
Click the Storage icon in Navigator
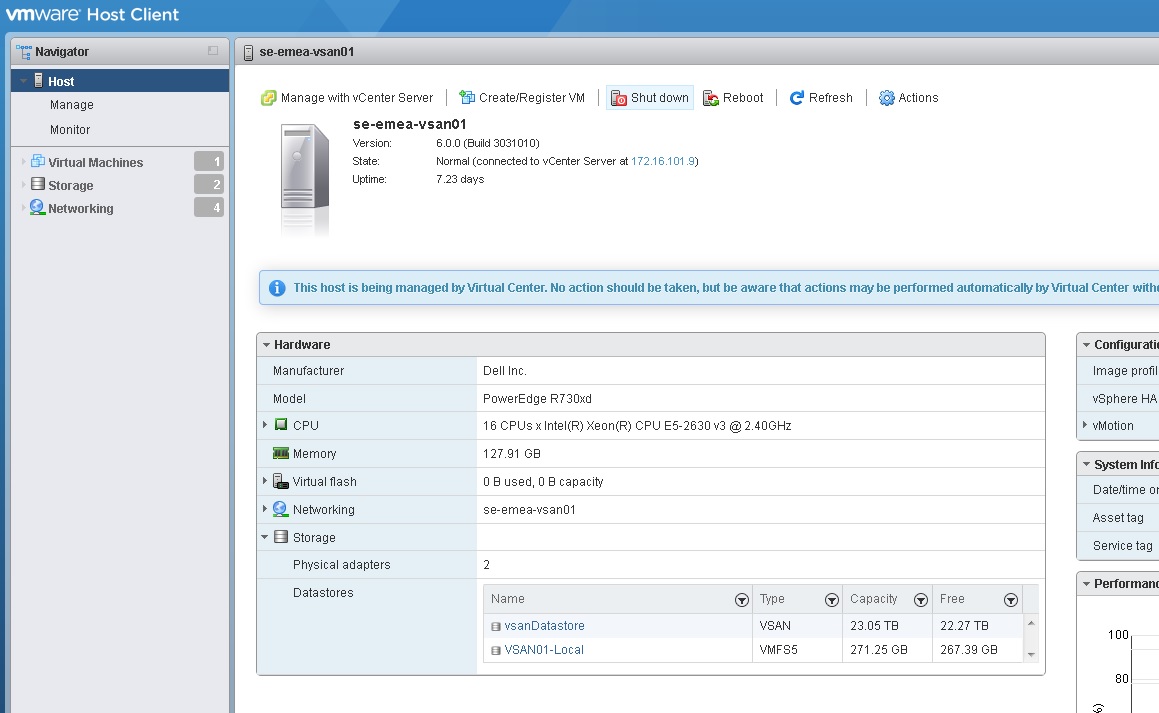click(x=38, y=184)
